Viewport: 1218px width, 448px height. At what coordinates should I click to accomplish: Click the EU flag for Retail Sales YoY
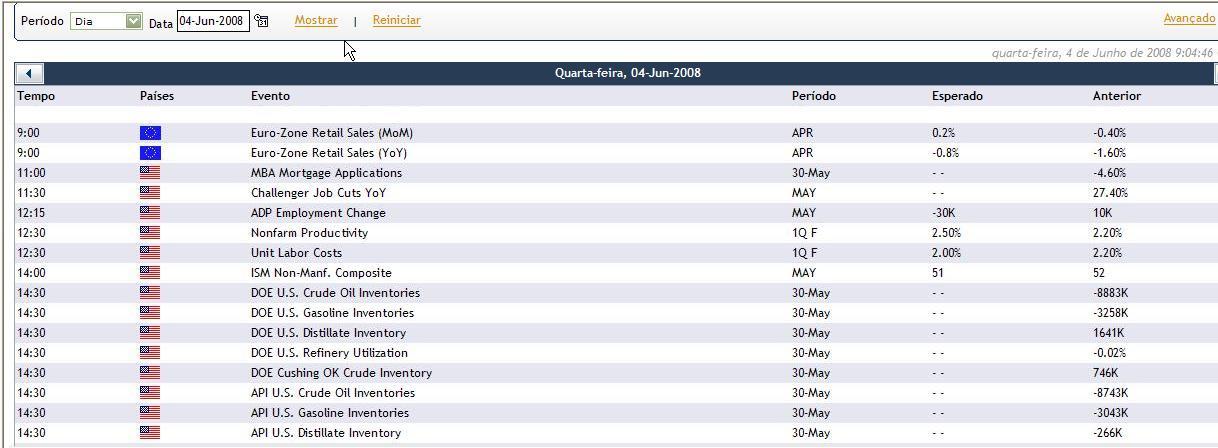[x=150, y=153]
